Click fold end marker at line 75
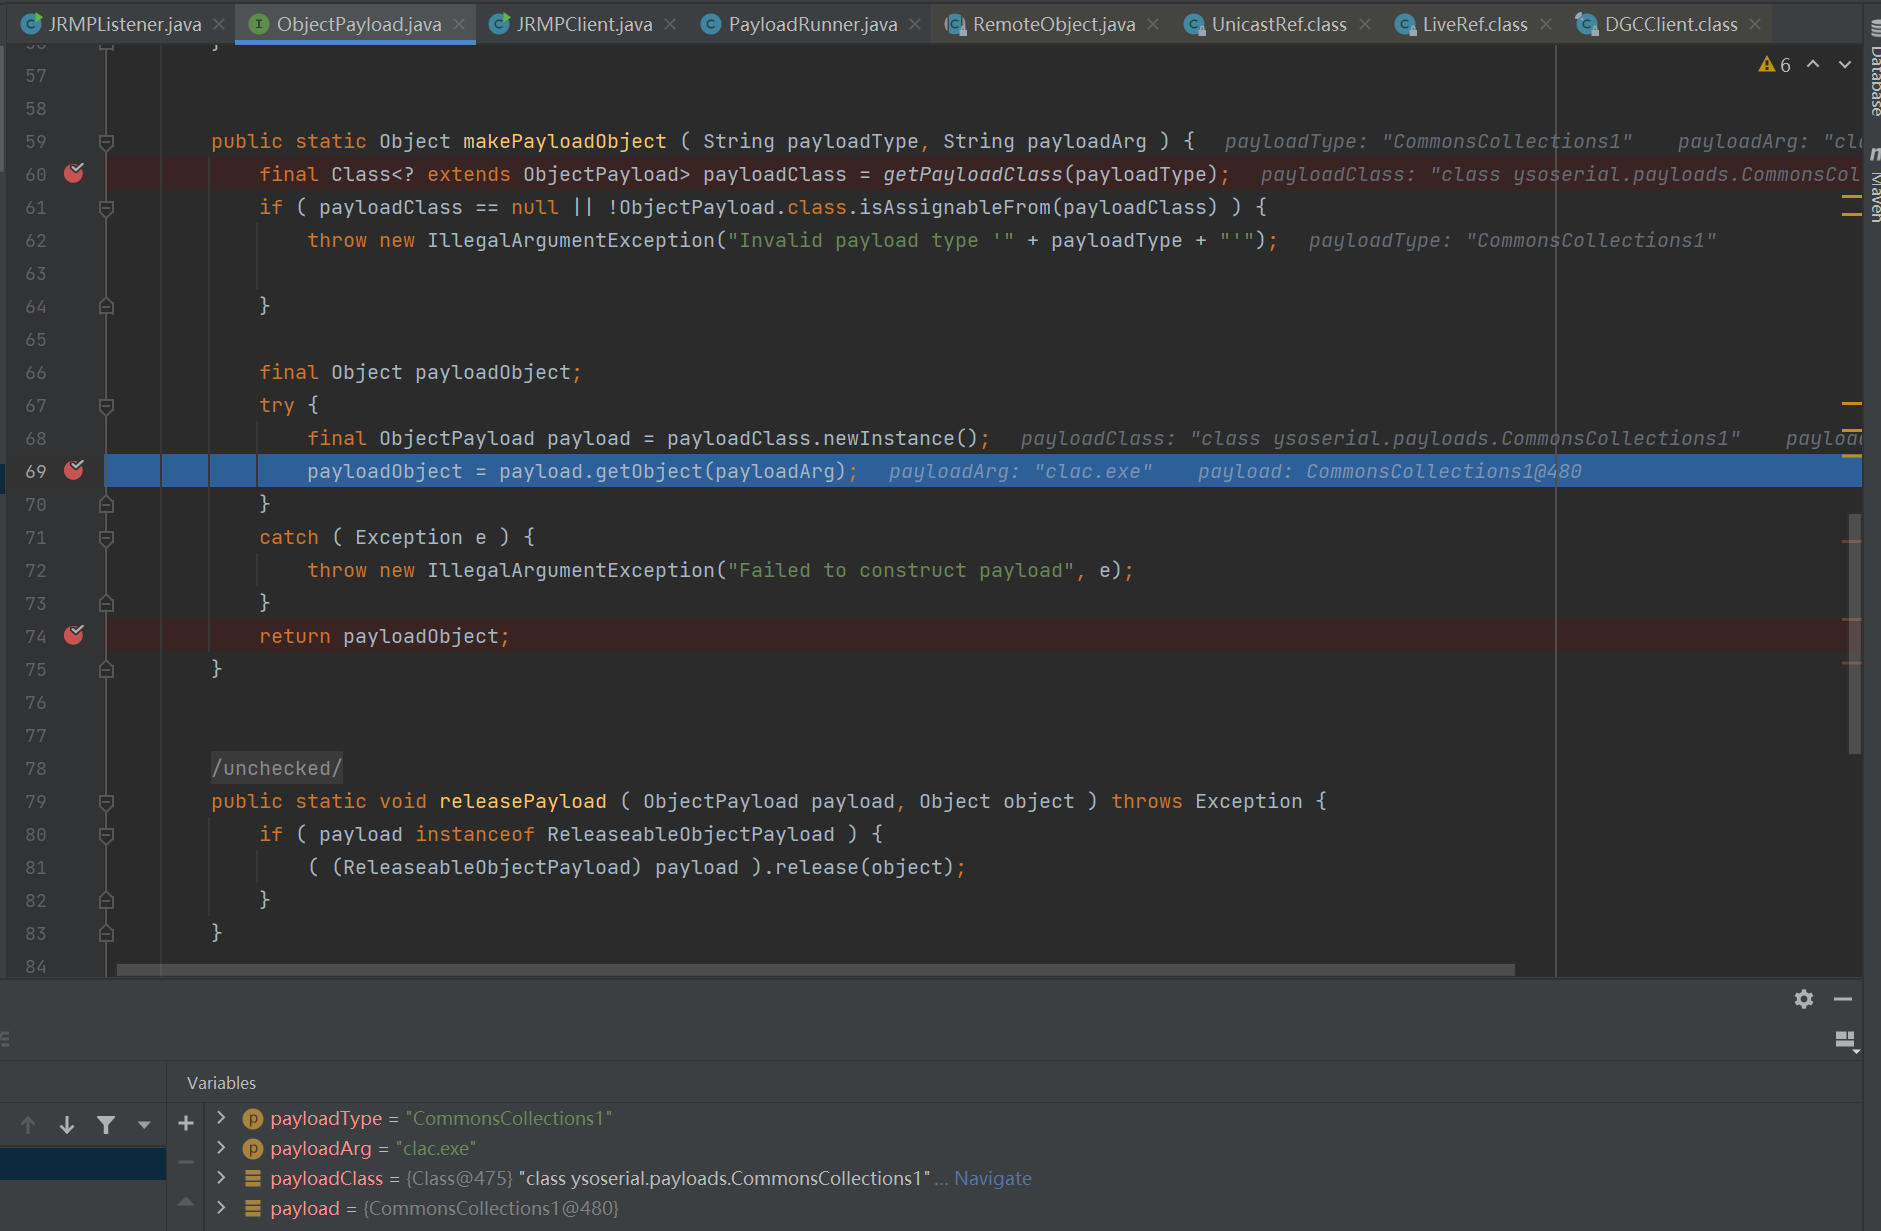This screenshot has width=1881, height=1231. [107, 670]
